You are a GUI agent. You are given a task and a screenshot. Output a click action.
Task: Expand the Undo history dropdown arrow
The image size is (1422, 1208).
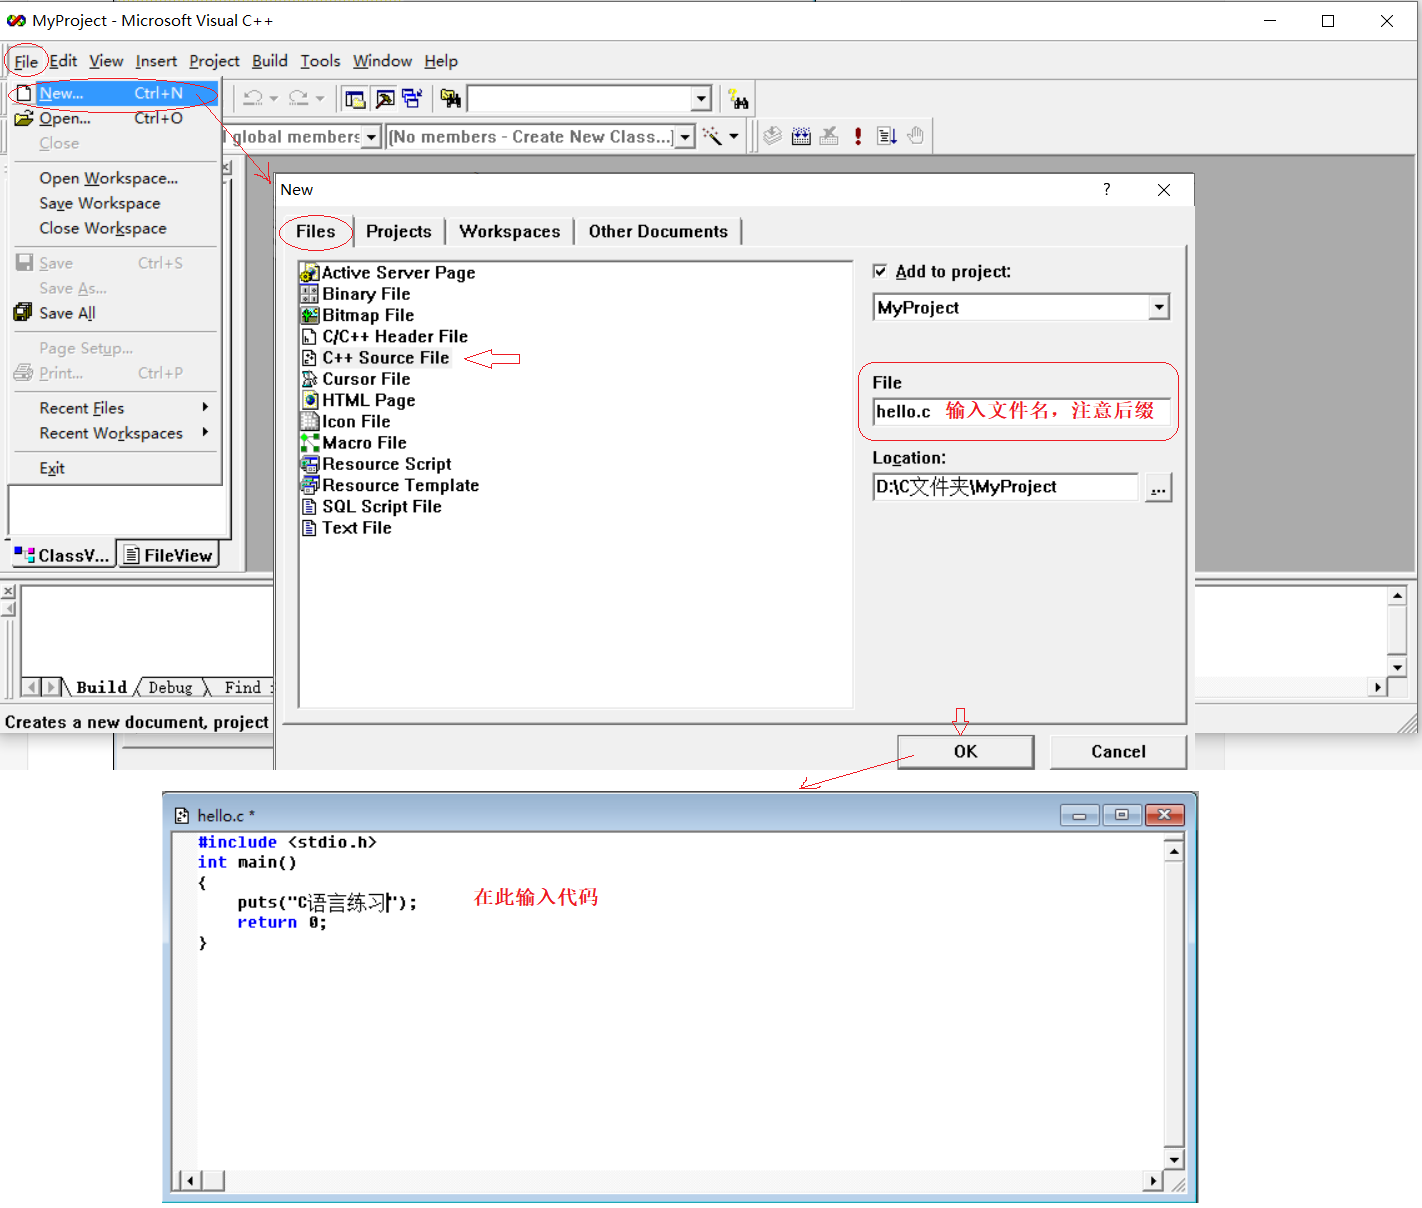(x=273, y=98)
